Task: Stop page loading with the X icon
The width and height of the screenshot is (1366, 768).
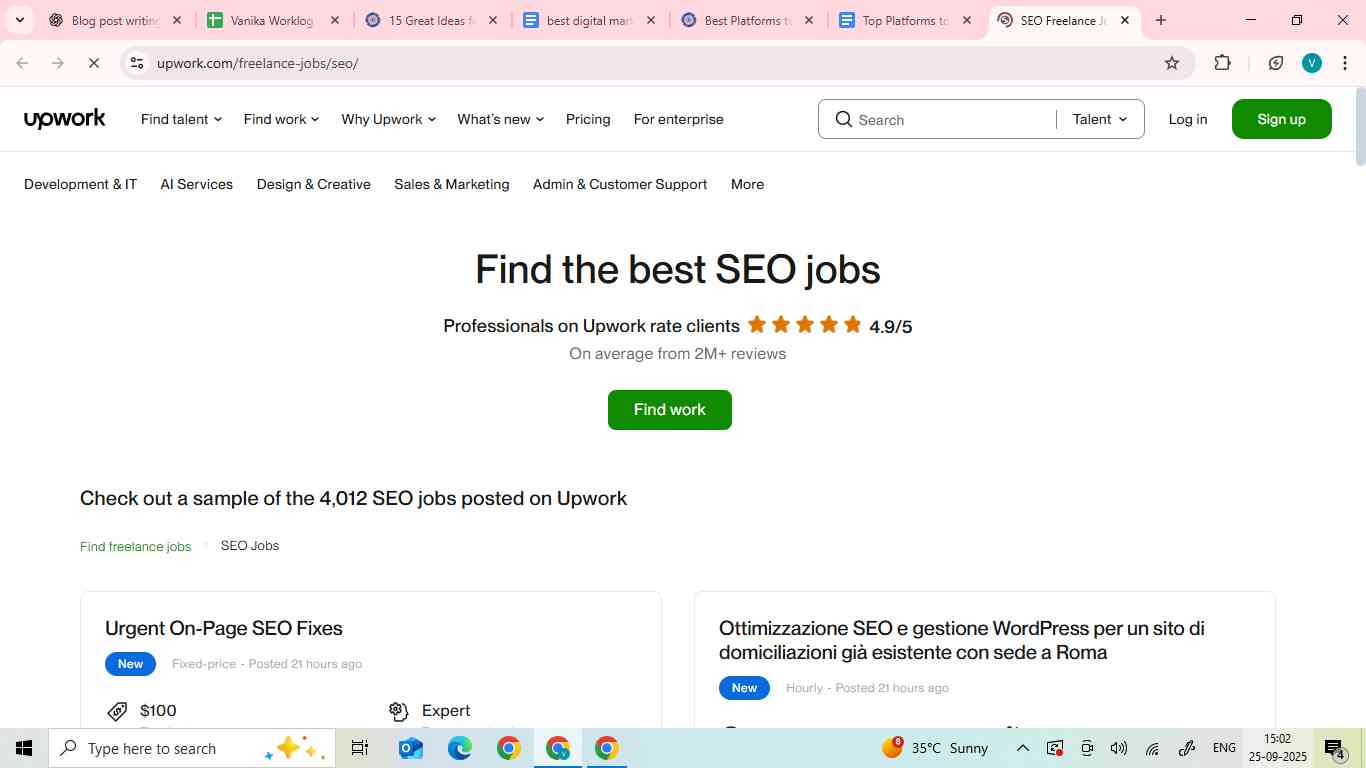Action: point(94,62)
